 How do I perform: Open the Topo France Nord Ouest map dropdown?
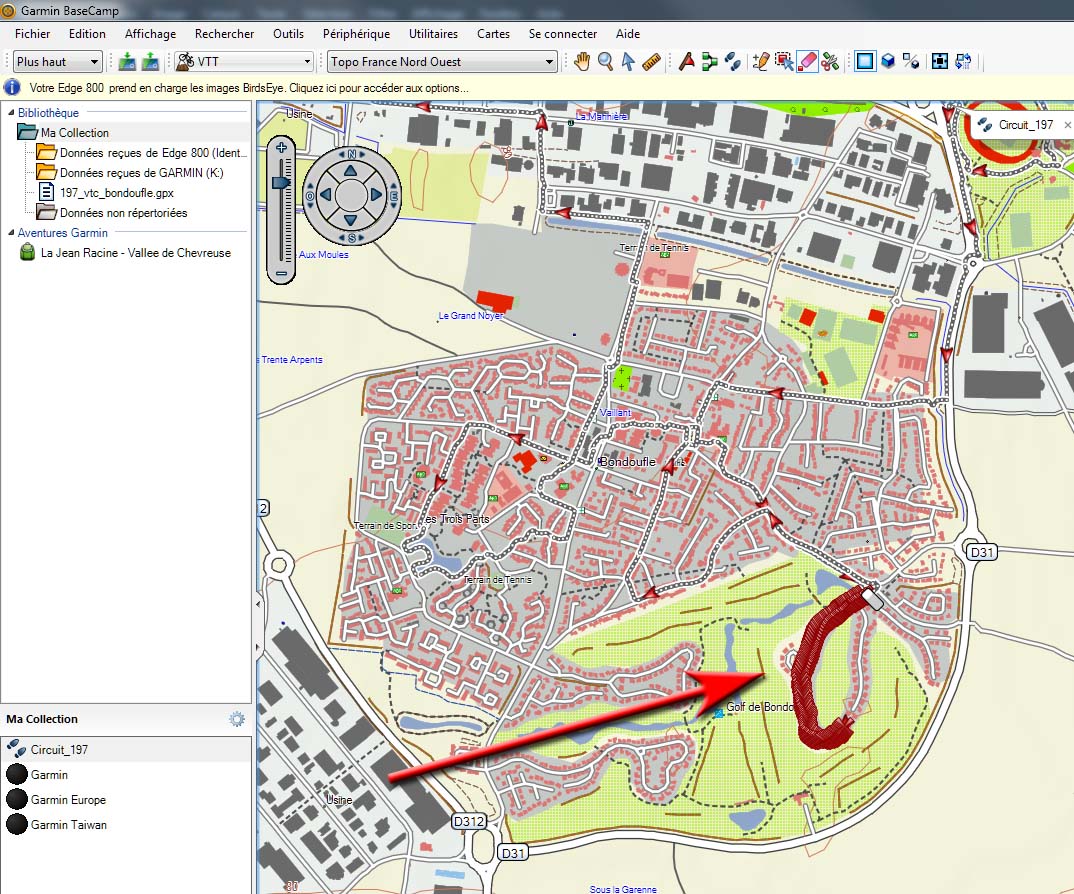(x=442, y=62)
